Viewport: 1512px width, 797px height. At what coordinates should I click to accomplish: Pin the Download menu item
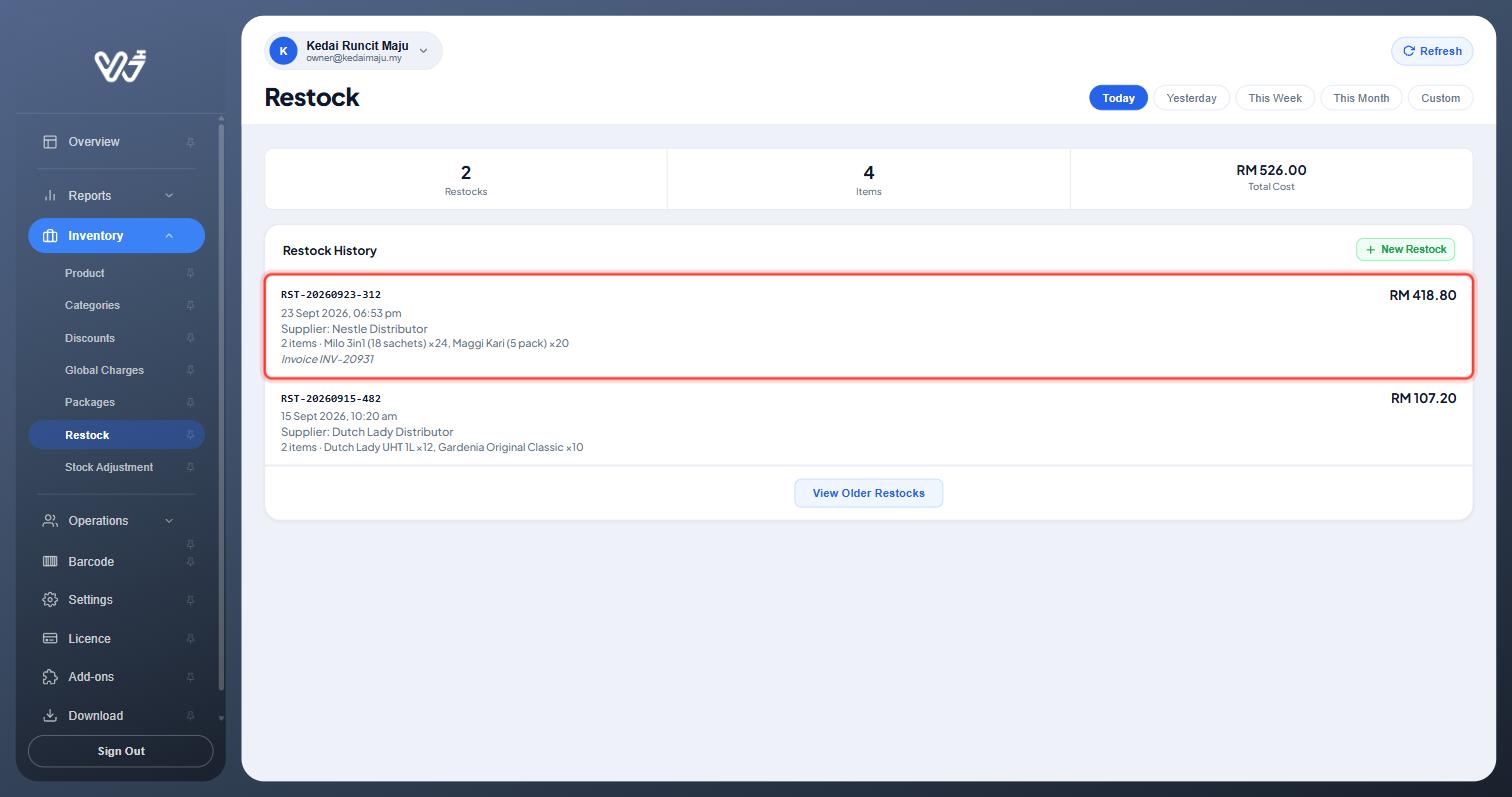(x=190, y=716)
